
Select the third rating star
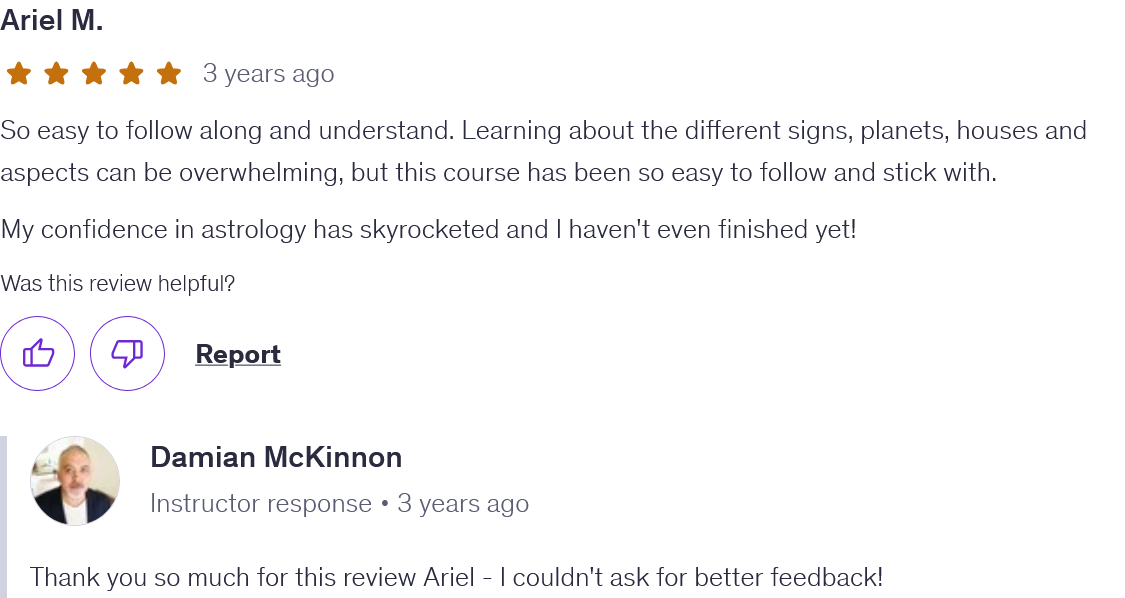point(93,73)
